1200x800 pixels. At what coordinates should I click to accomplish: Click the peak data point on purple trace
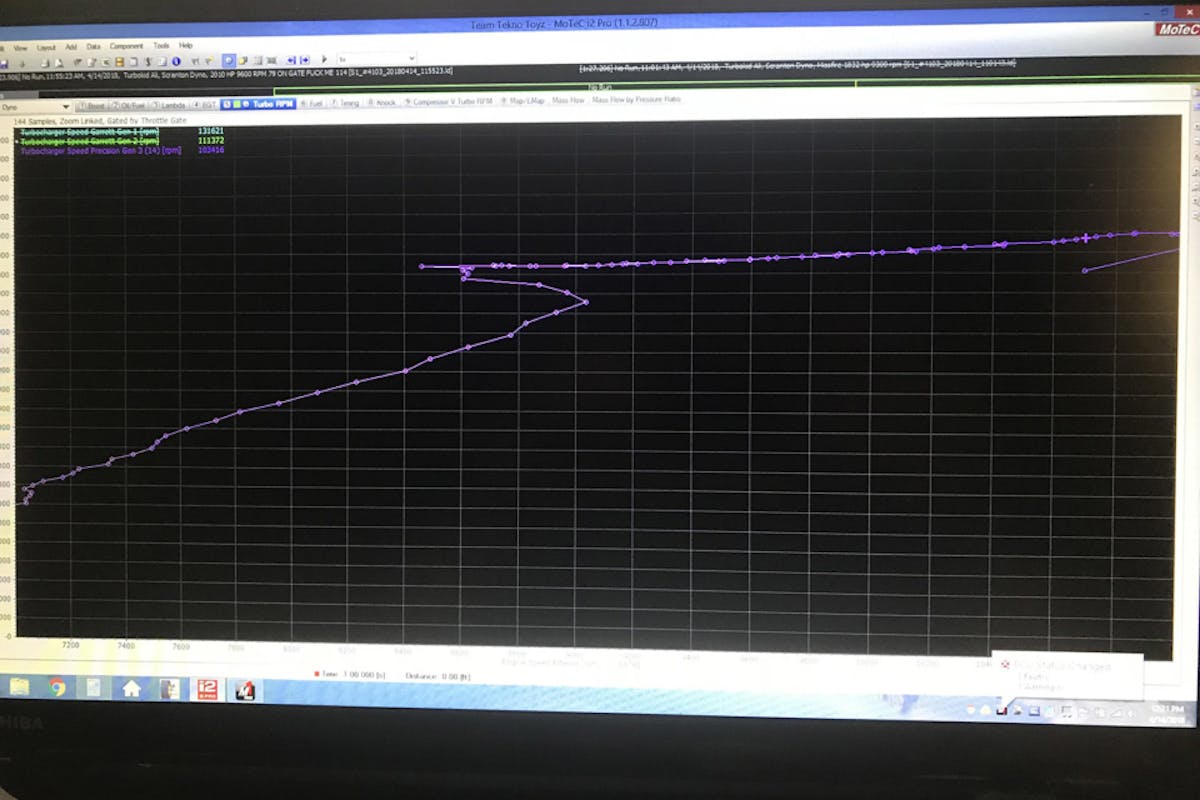(1134, 233)
